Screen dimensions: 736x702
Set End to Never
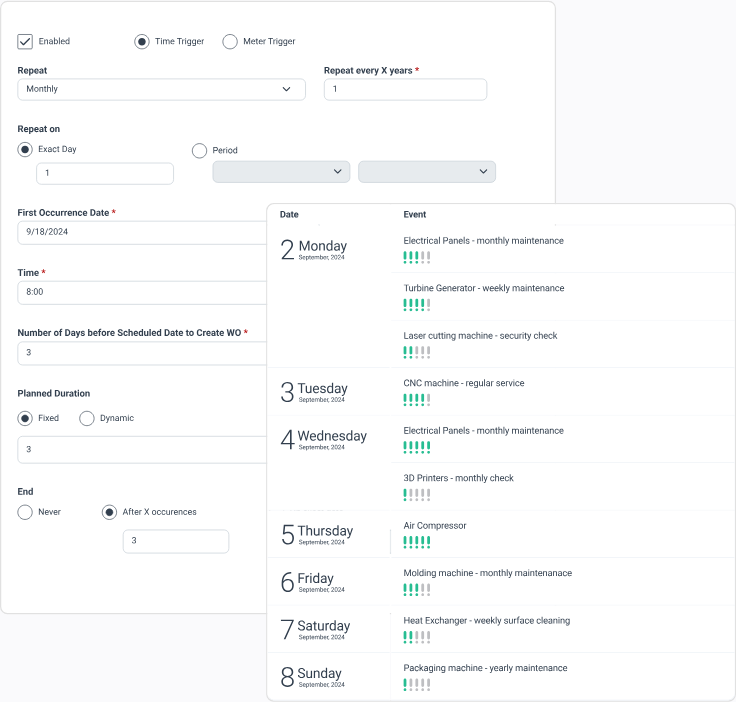26,512
